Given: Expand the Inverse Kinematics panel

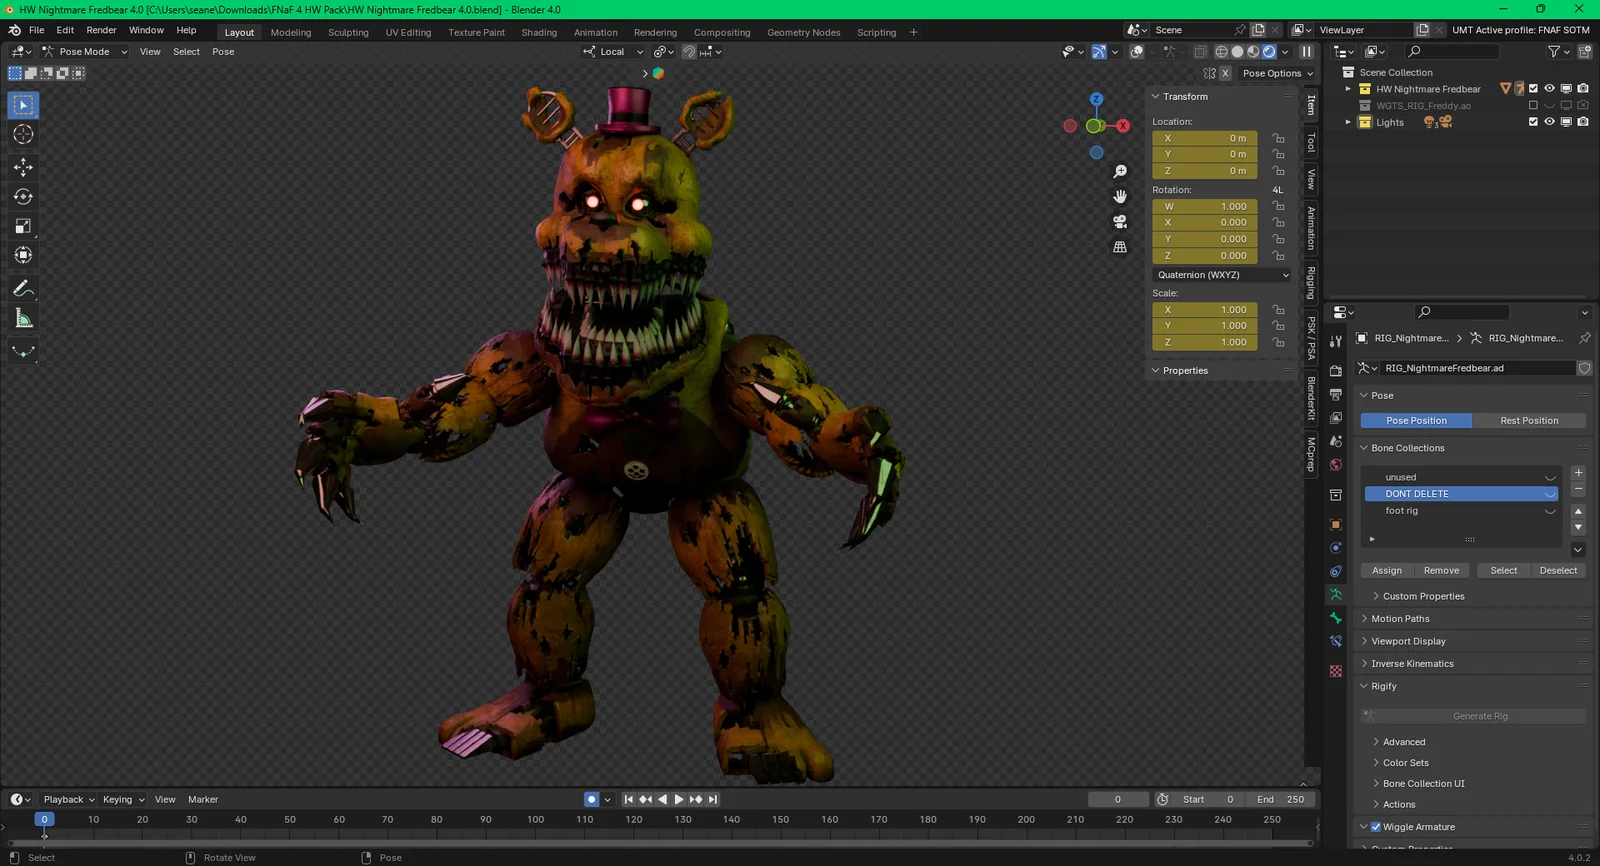Looking at the screenshot, I should [x=1412, y=664].
